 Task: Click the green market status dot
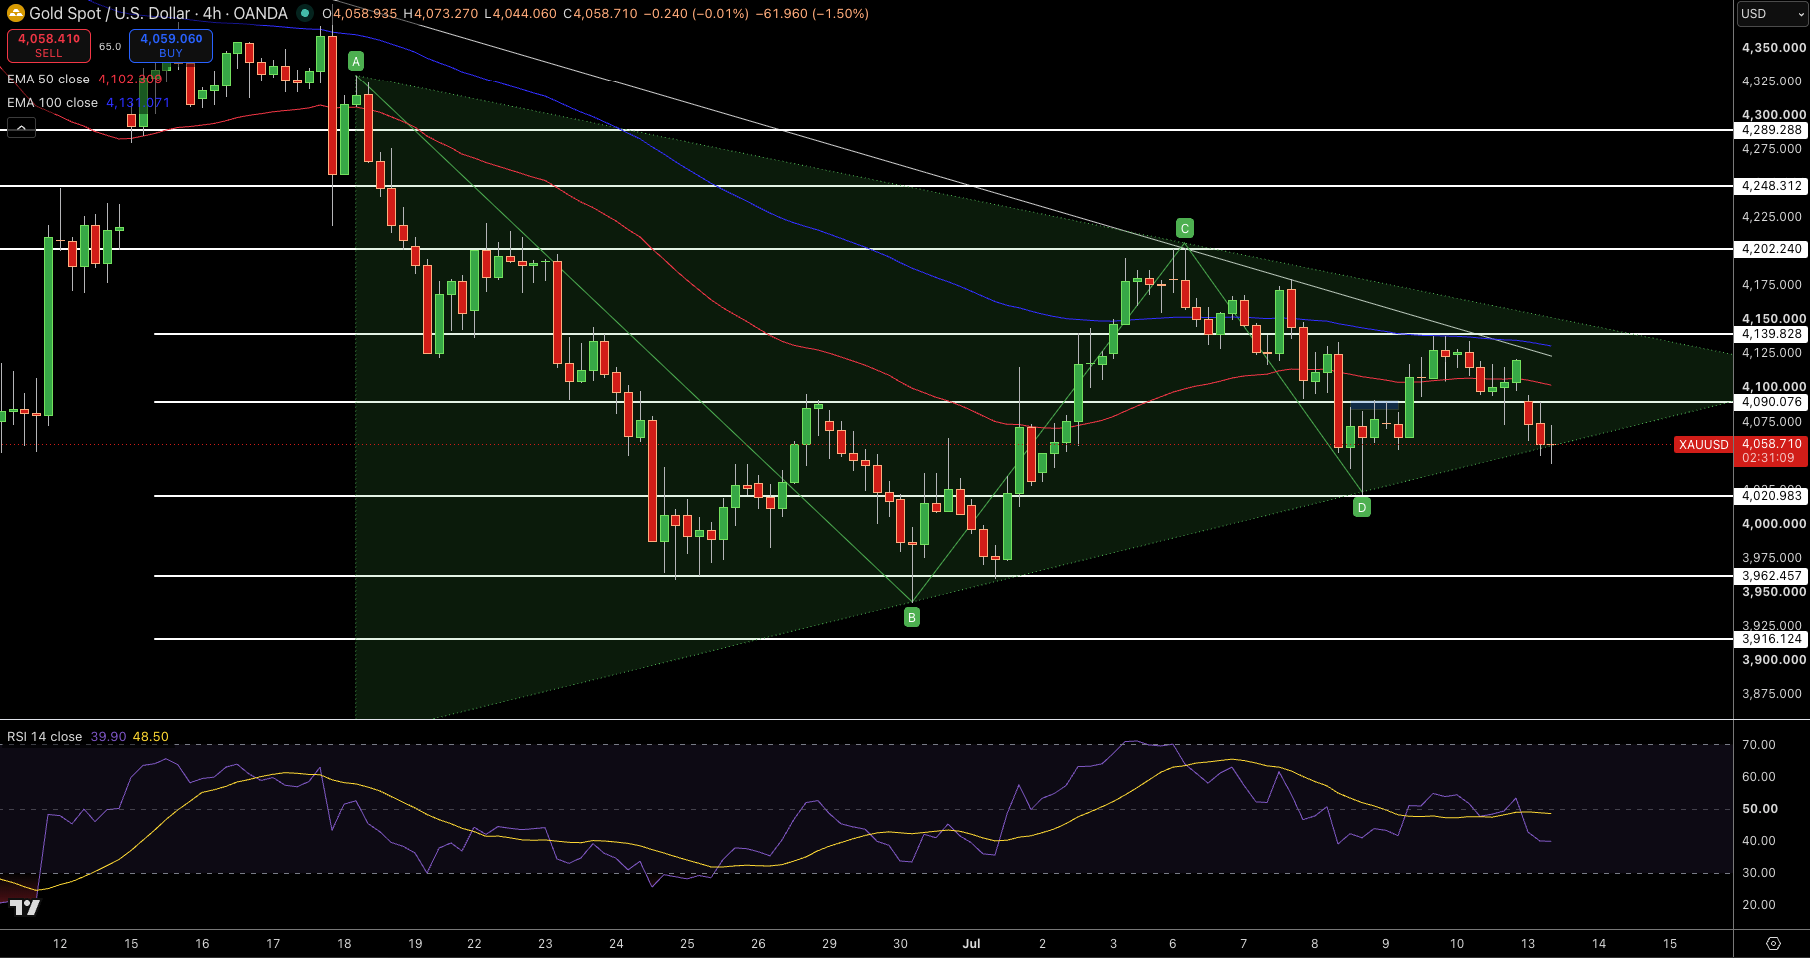[305, 13]
